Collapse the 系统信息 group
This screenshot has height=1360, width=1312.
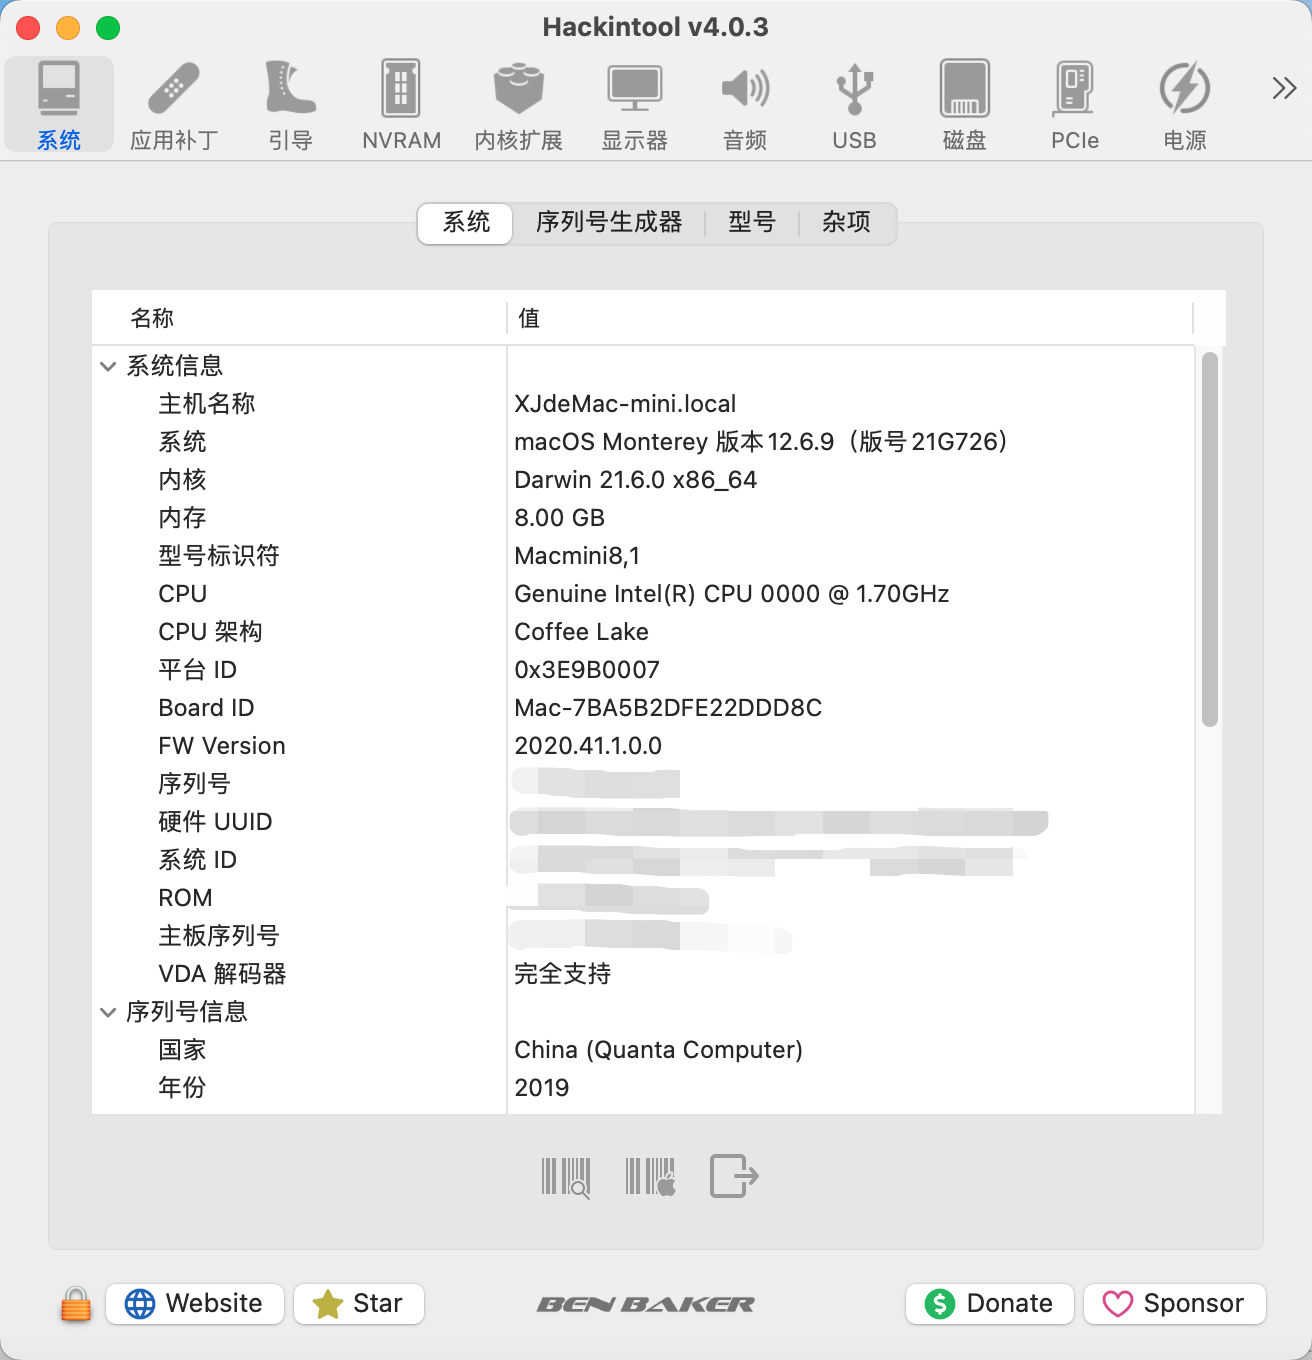click(x=108, y=366)
